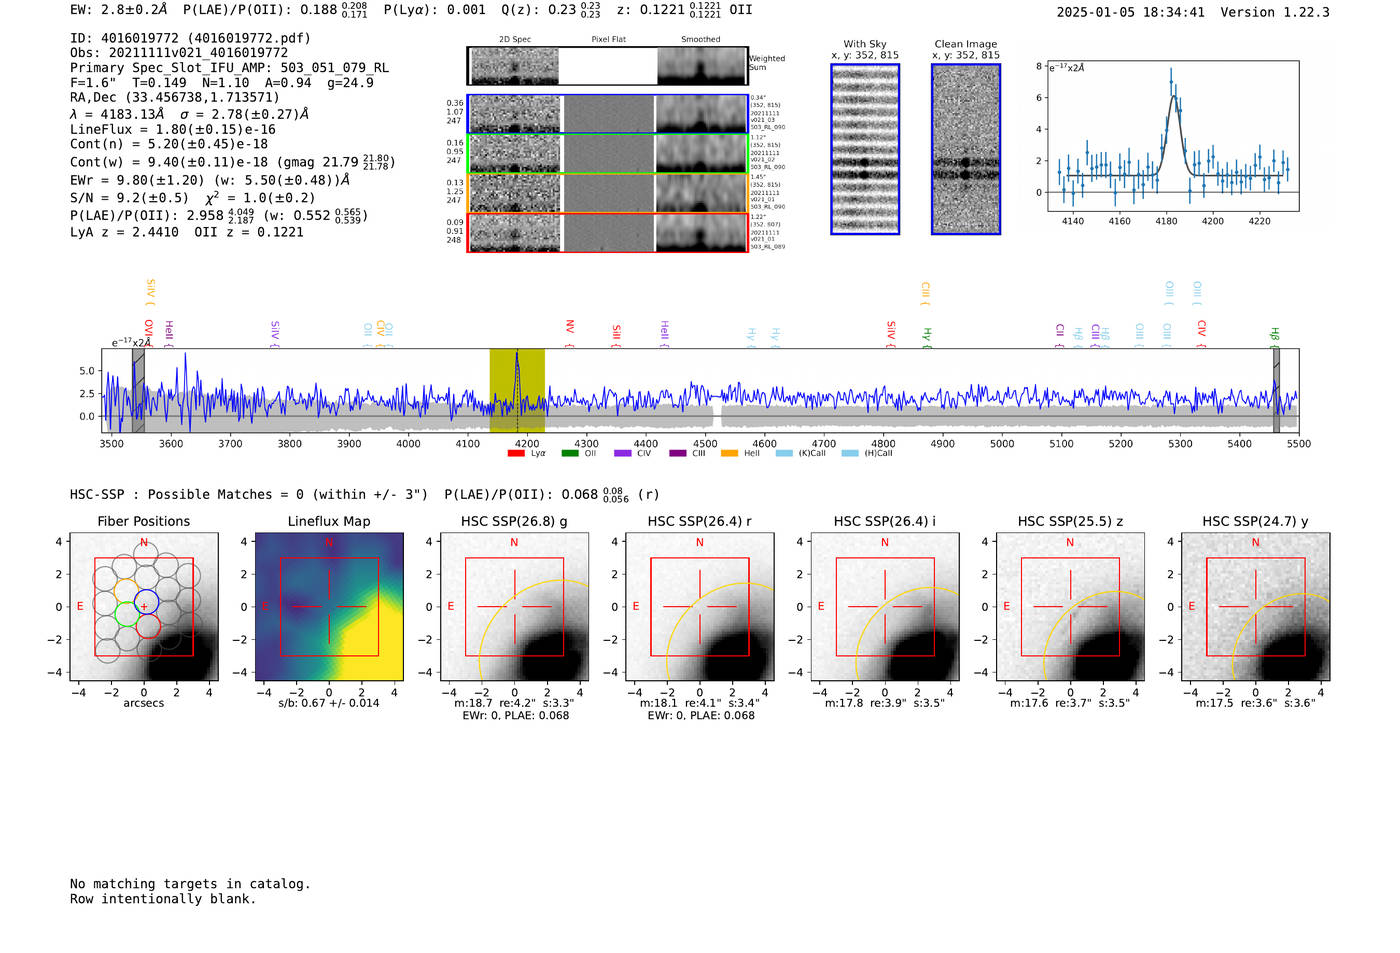Open the Fiber Positions panel
1400x953 pixels.
pyautogui.click(x=144, y=607)
